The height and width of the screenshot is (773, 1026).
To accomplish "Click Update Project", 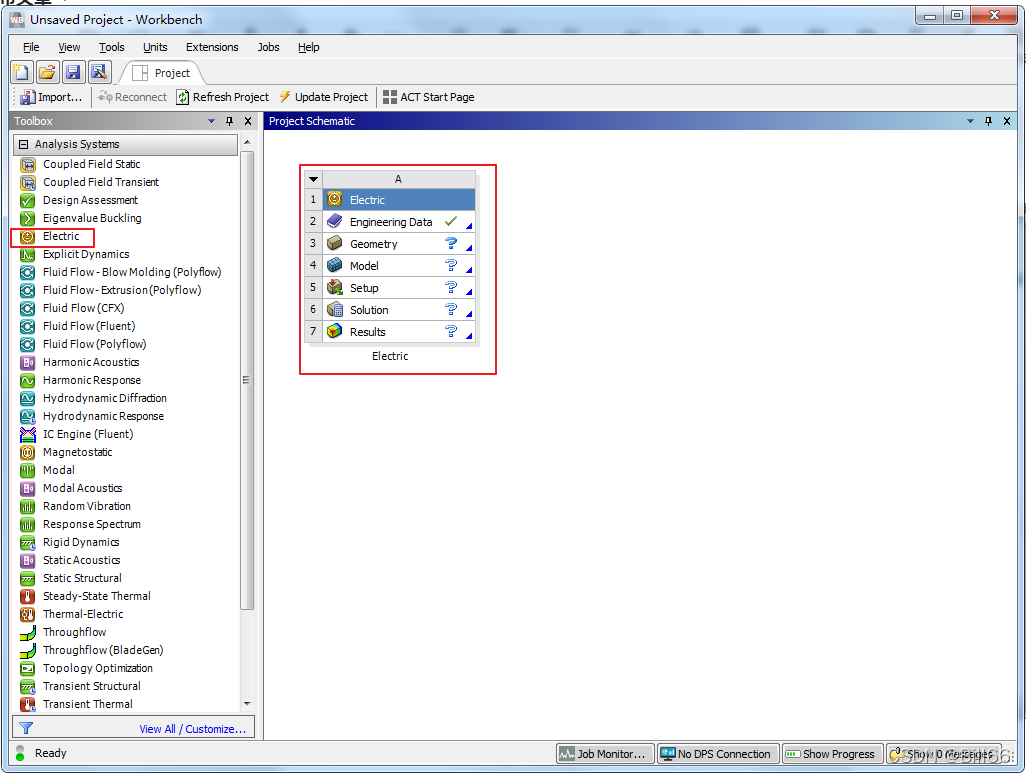I will point(323,97).
